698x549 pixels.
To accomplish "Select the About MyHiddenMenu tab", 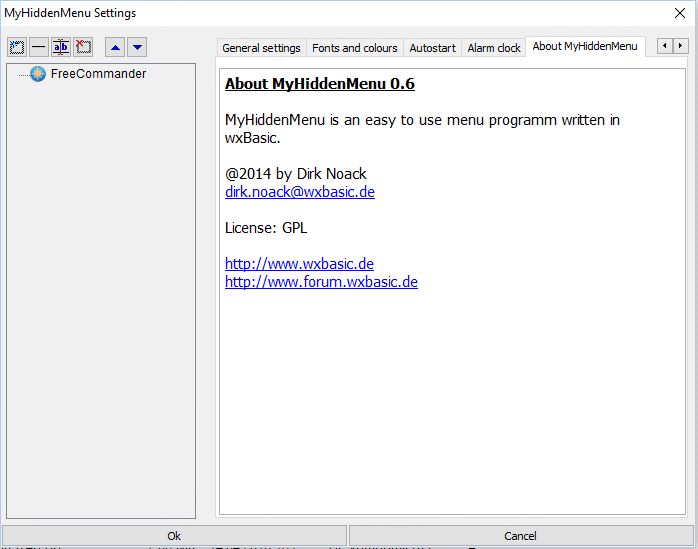I will [585, 46].
